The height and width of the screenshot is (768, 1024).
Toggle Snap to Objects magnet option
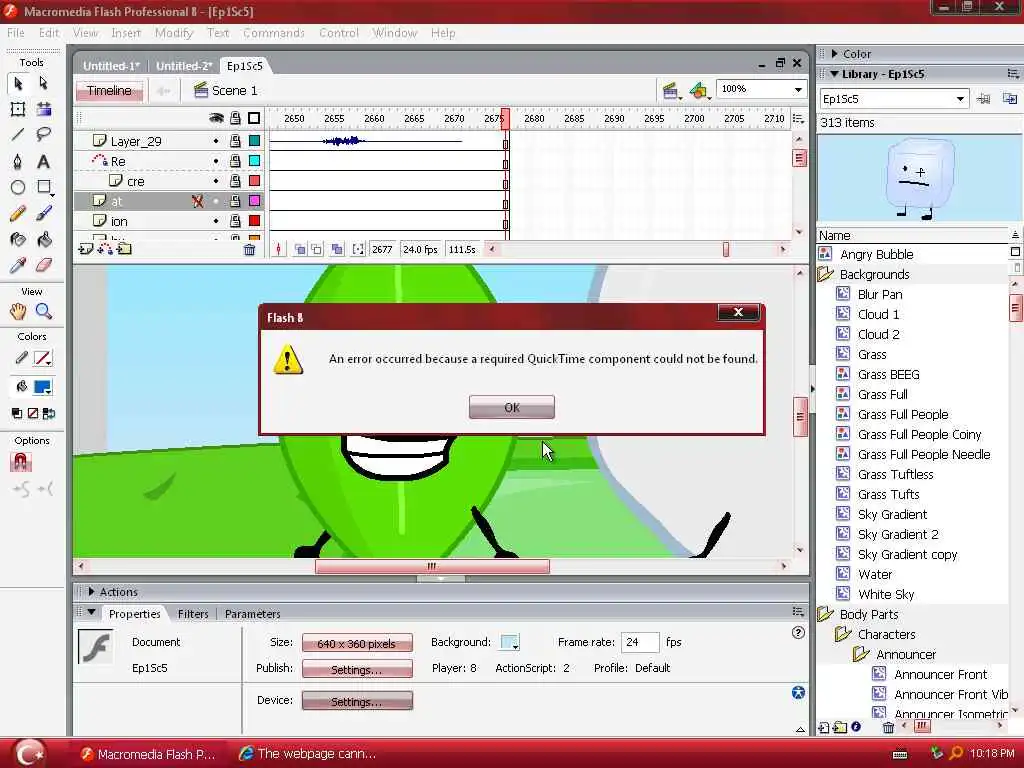click(21, 462)
